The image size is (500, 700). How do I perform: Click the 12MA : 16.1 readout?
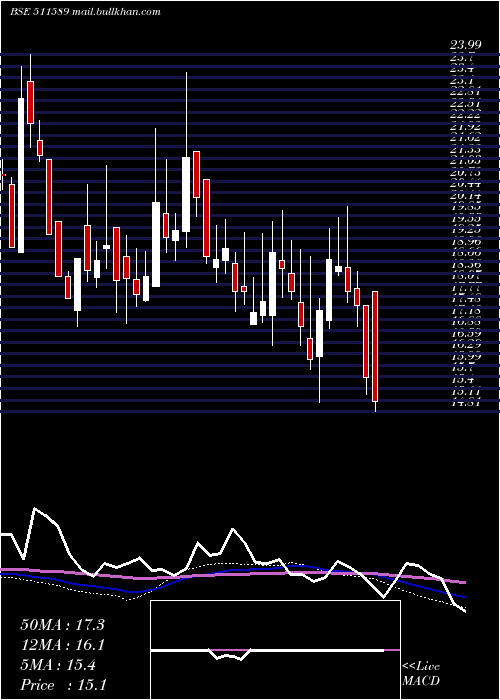(62, 645)
